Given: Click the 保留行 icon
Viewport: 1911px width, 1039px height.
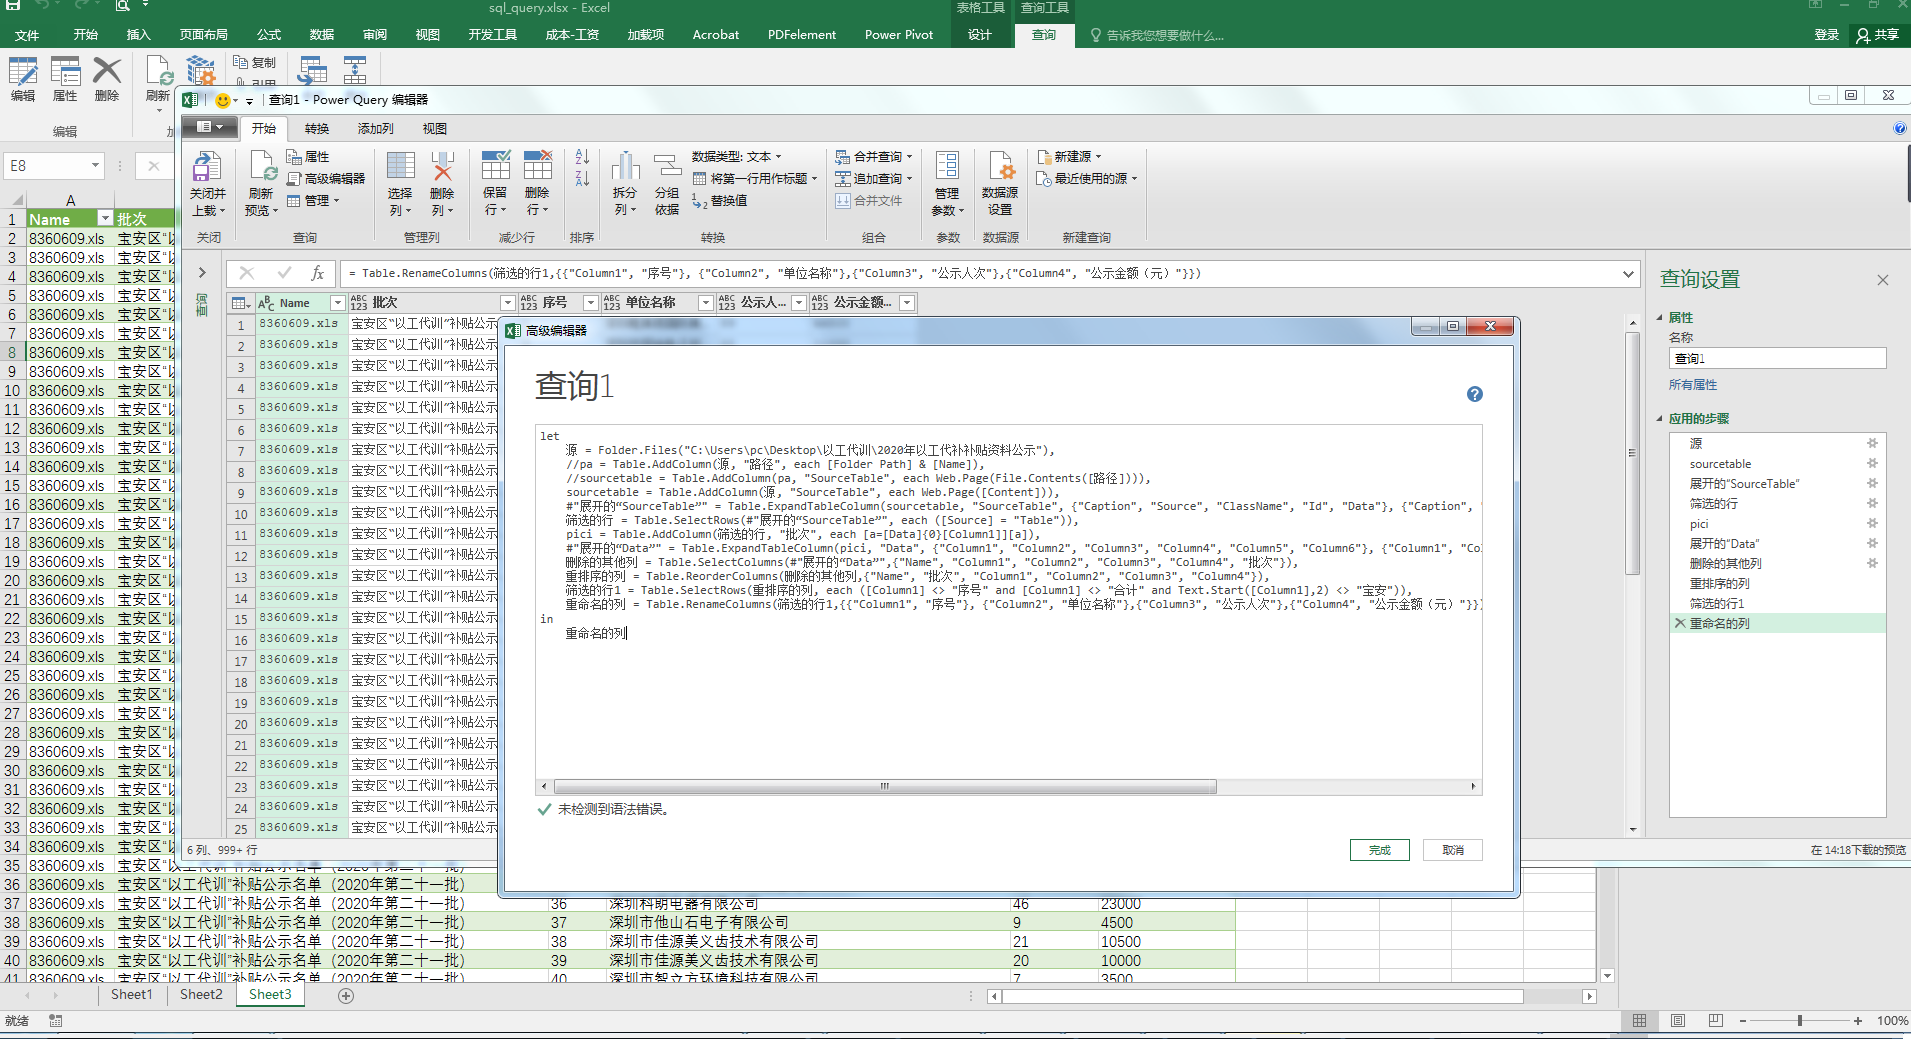Looking at the screenshot, I should pyautogui.click(x=495, y=166).
